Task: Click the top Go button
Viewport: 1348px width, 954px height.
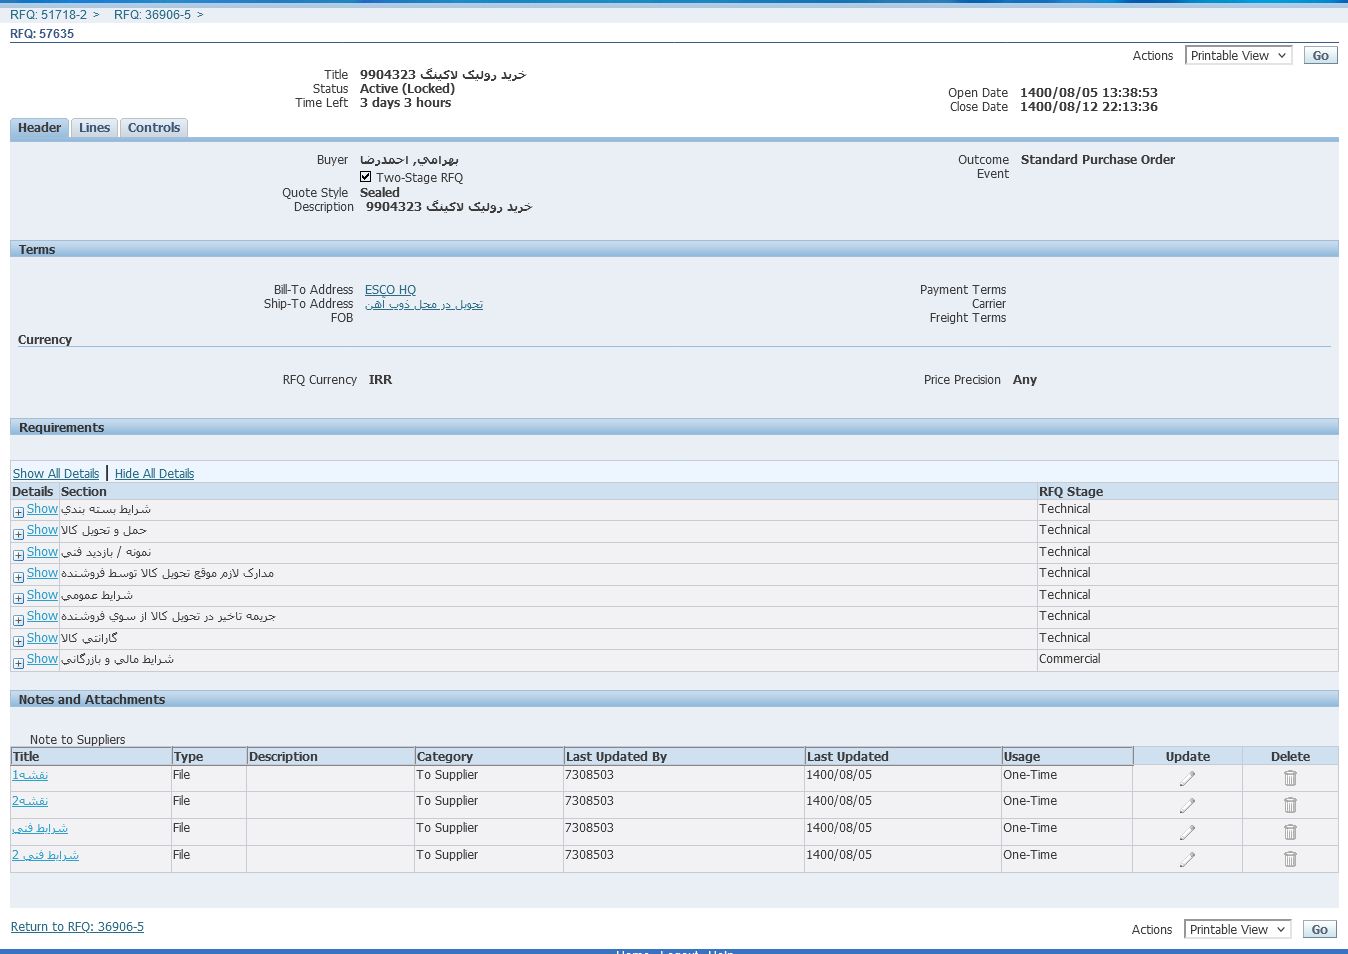Action: (x=1320, y=56)
